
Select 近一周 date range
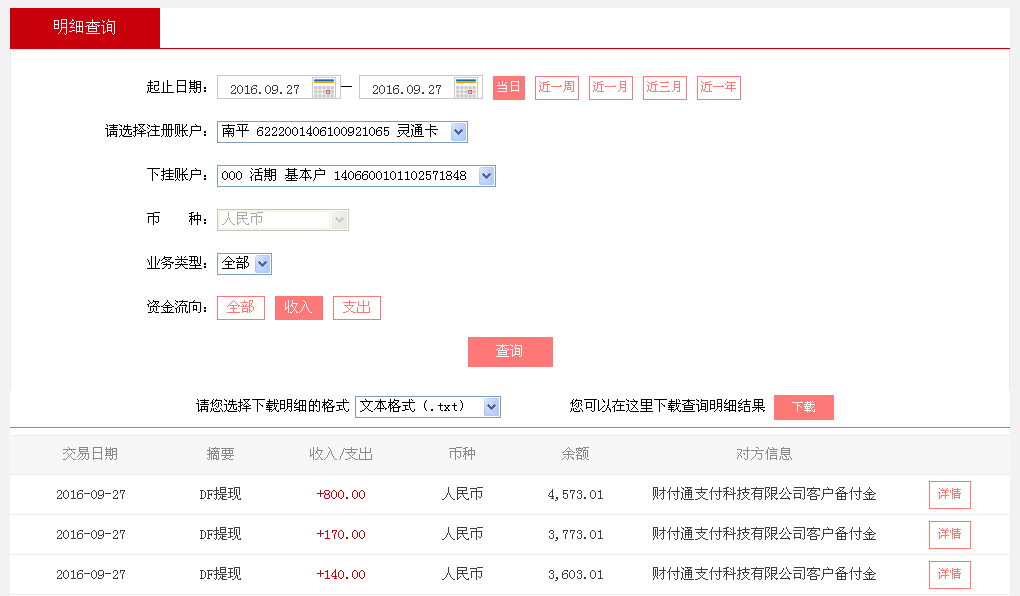(556, 87)
